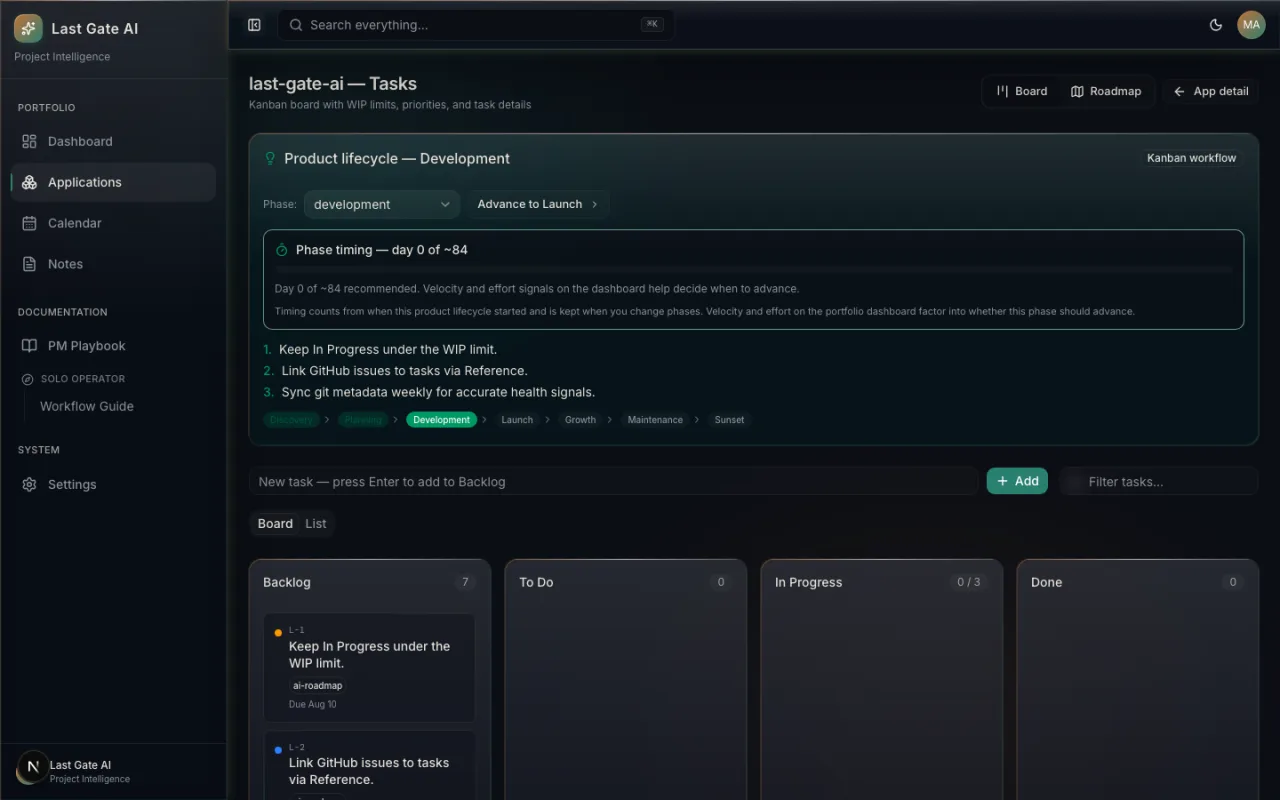Focus the Filter tasks field
The height and width of the screenshot is (800, 1280).
click(1159, 481)
